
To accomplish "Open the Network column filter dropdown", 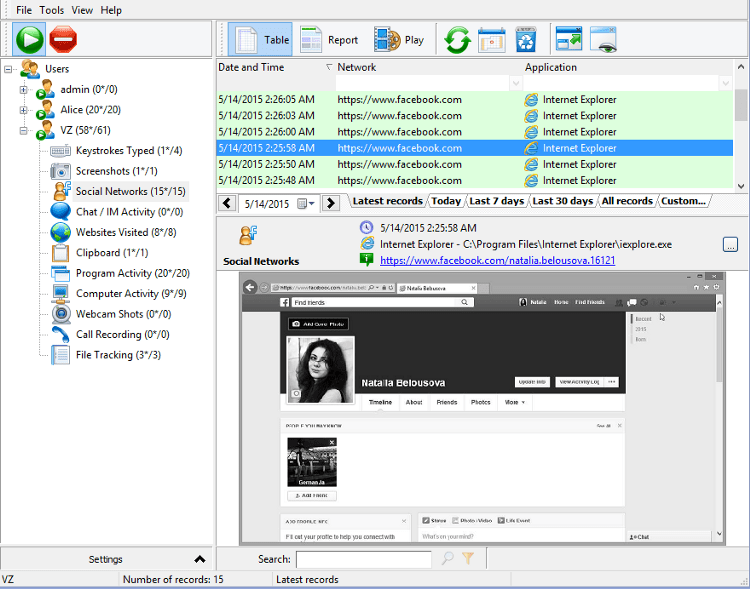I will [x=515, y=83].
